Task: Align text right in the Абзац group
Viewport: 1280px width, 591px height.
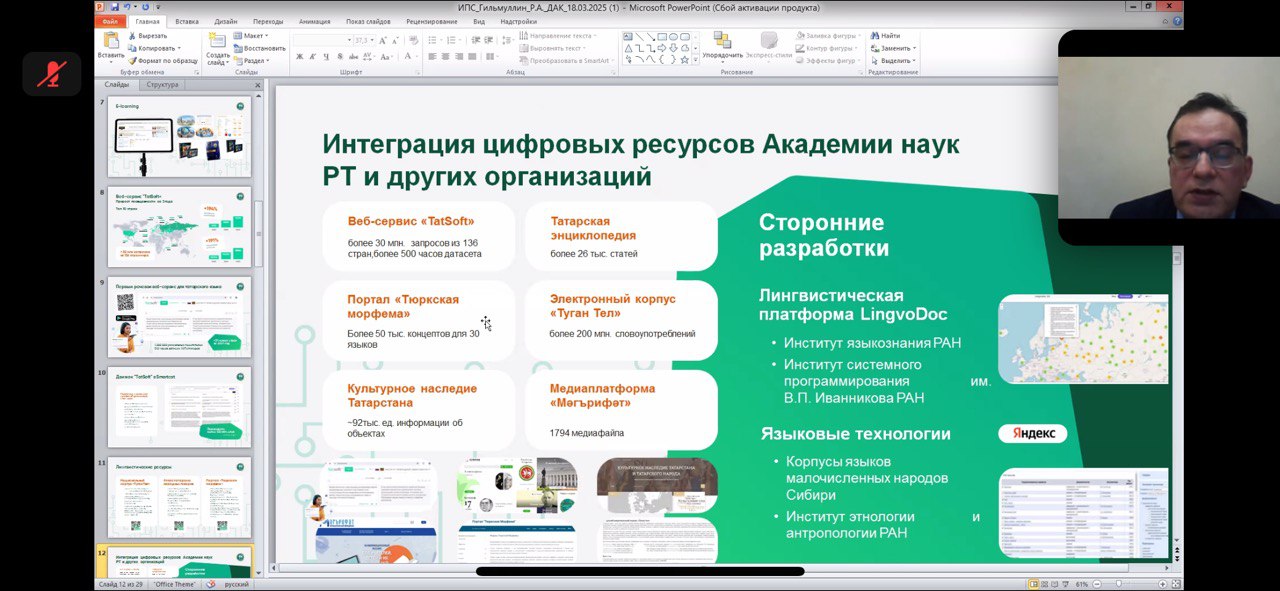Action: (459, 56)
